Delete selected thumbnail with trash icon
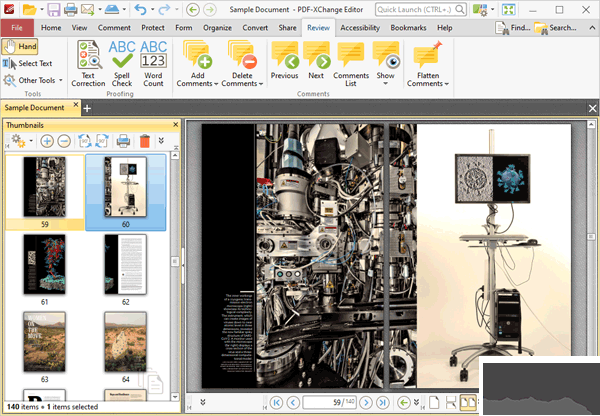The height and width of the screenshot is (416, 600). (145, 141)
